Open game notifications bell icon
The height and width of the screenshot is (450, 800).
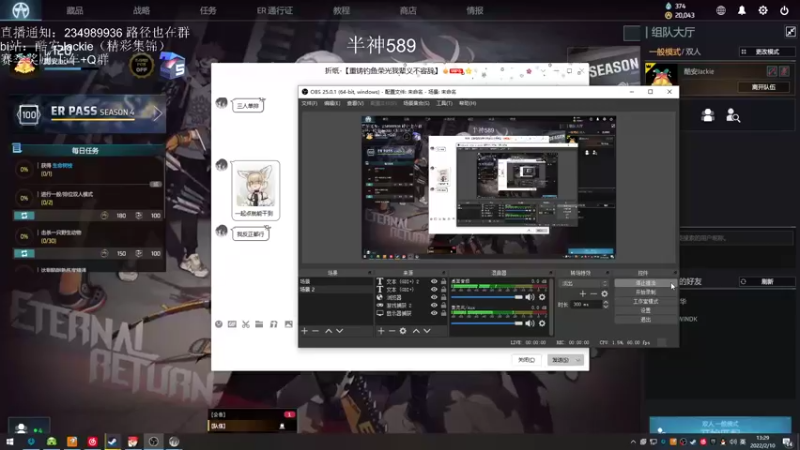point(742,10)
